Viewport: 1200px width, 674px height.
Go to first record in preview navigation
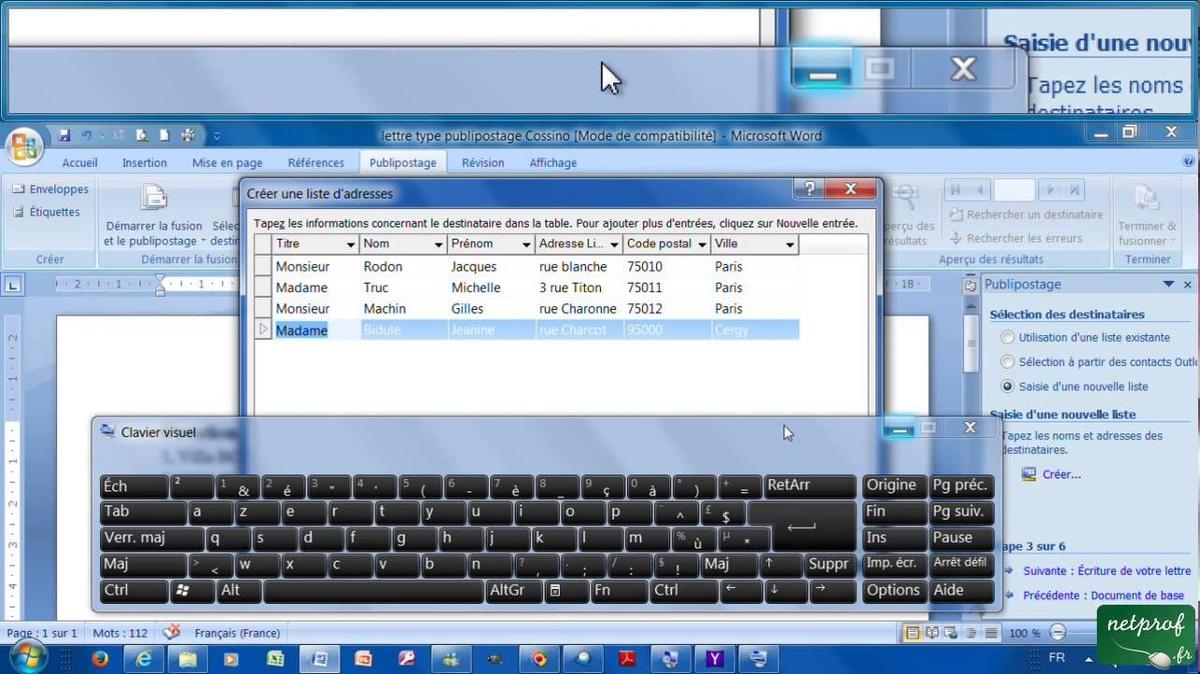tap(954, 189)
